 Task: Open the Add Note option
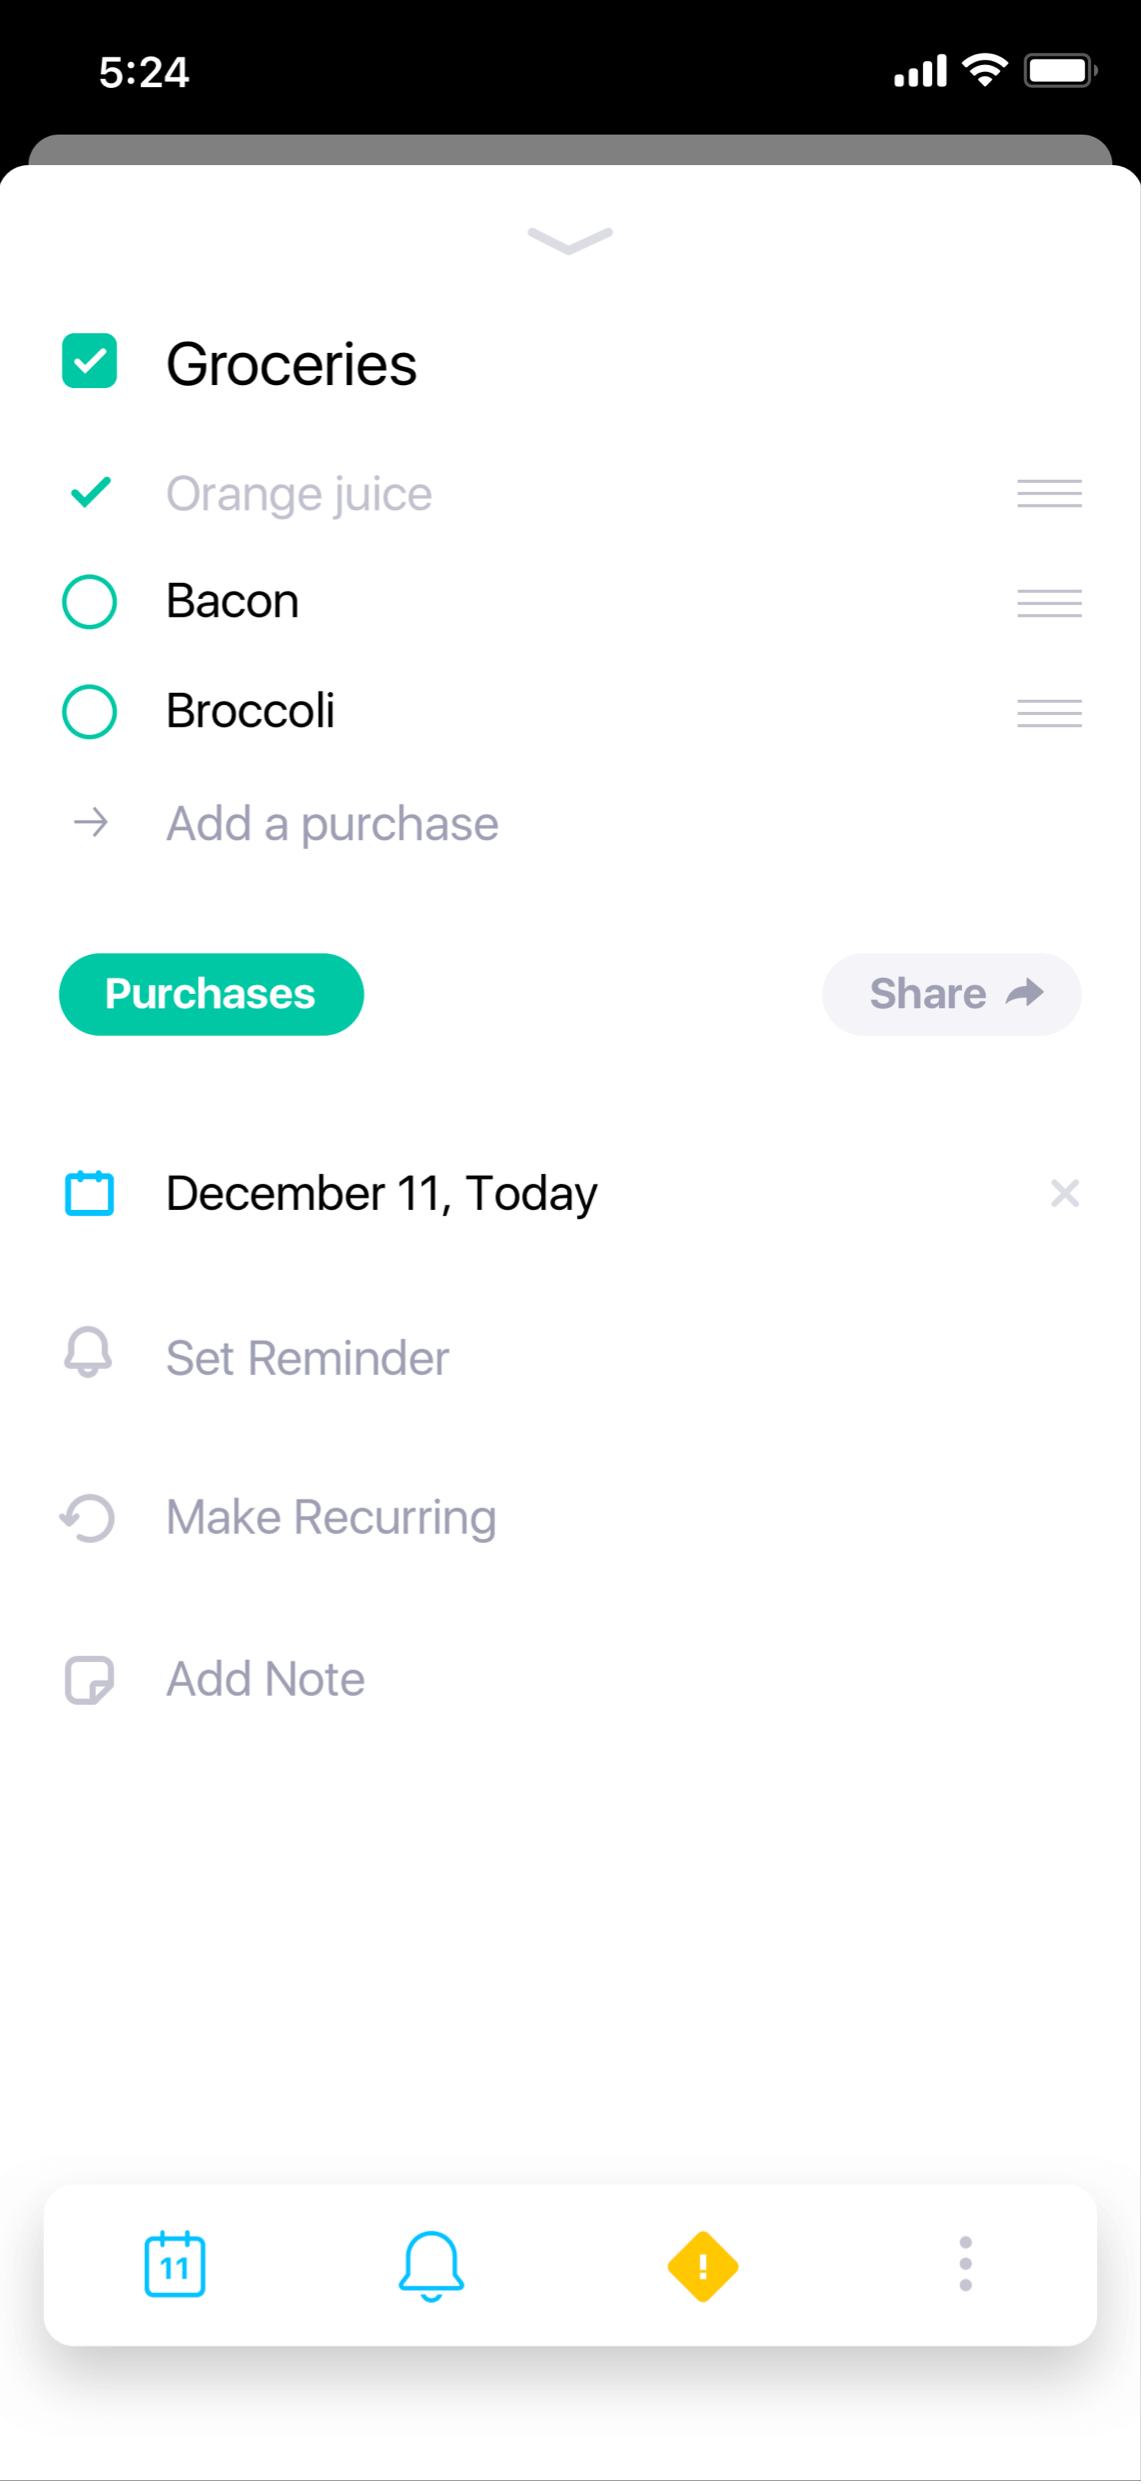(265, 1679)
